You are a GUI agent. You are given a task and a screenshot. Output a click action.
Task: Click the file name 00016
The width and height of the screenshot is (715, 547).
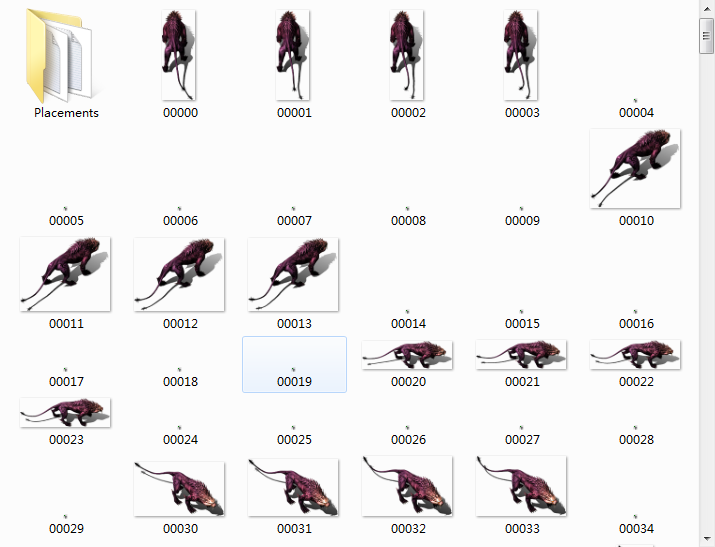click(637, 324)
